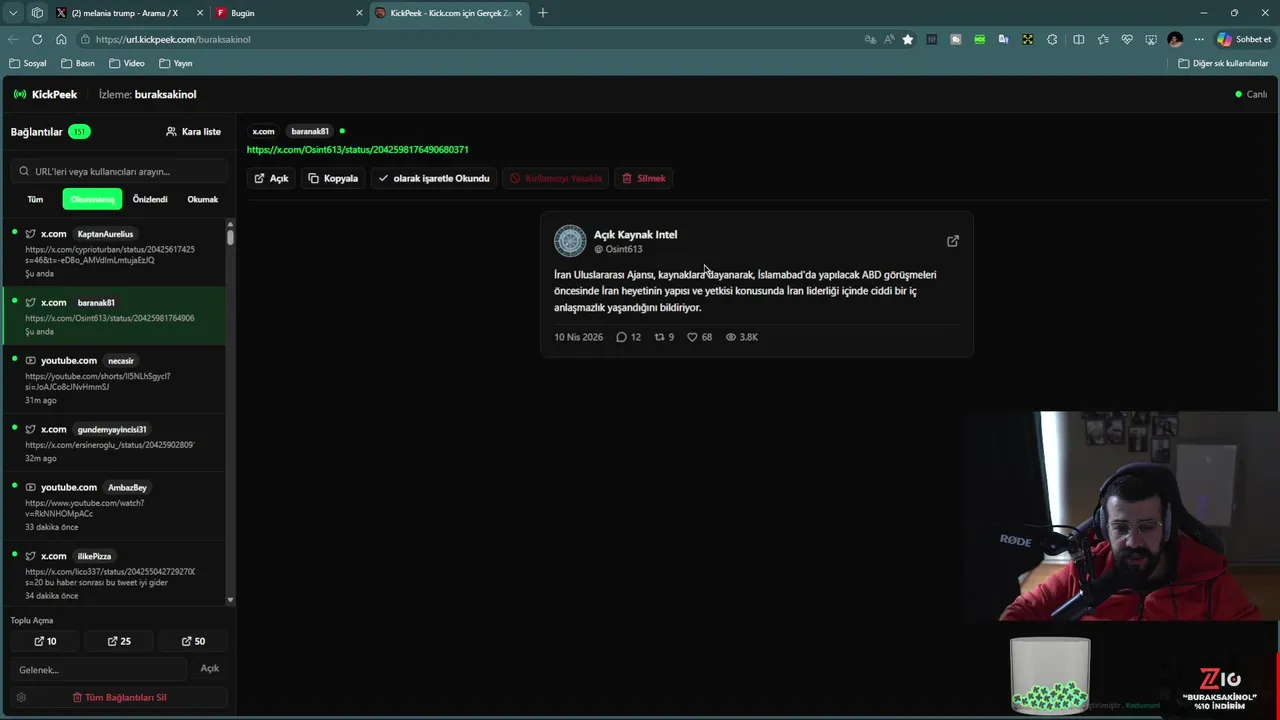Click the sidebar list scrollbar thumb

(230, 237)
